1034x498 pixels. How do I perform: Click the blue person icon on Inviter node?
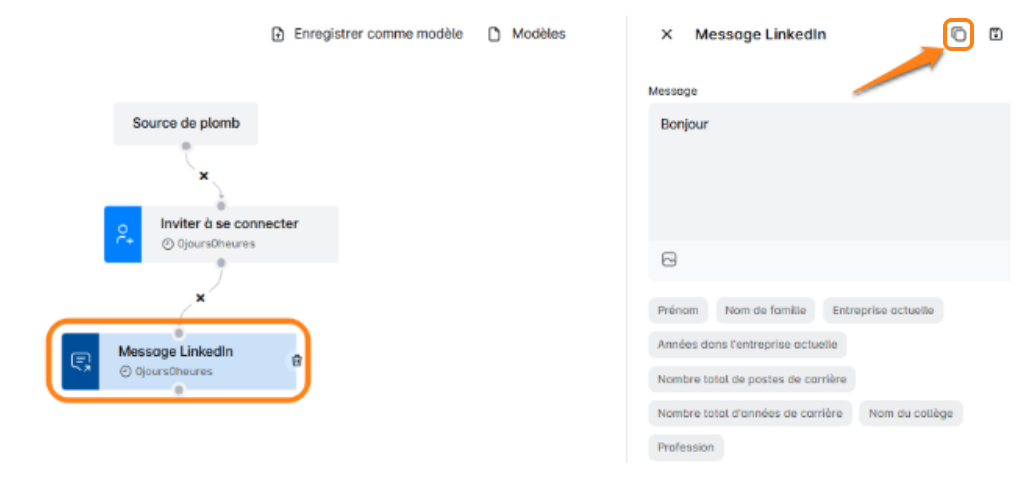(x=124, y=234)
